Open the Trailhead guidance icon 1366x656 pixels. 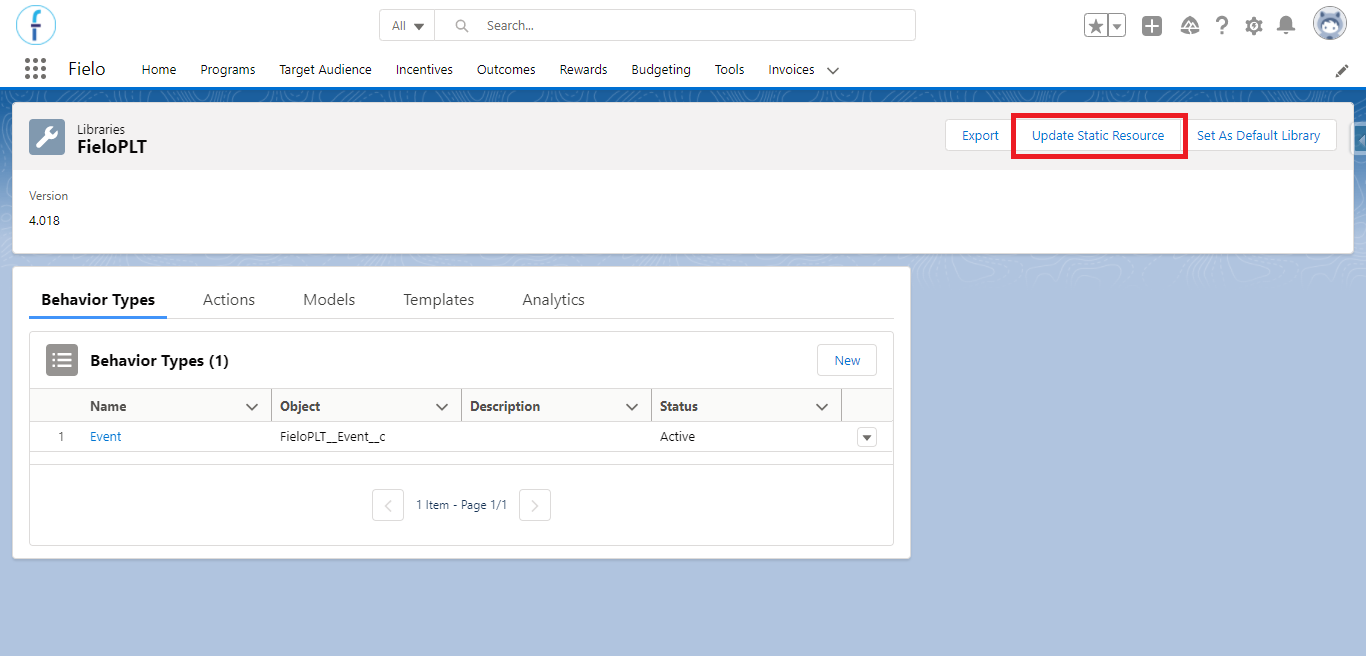pyautogui.click(x=1189, y=26)
